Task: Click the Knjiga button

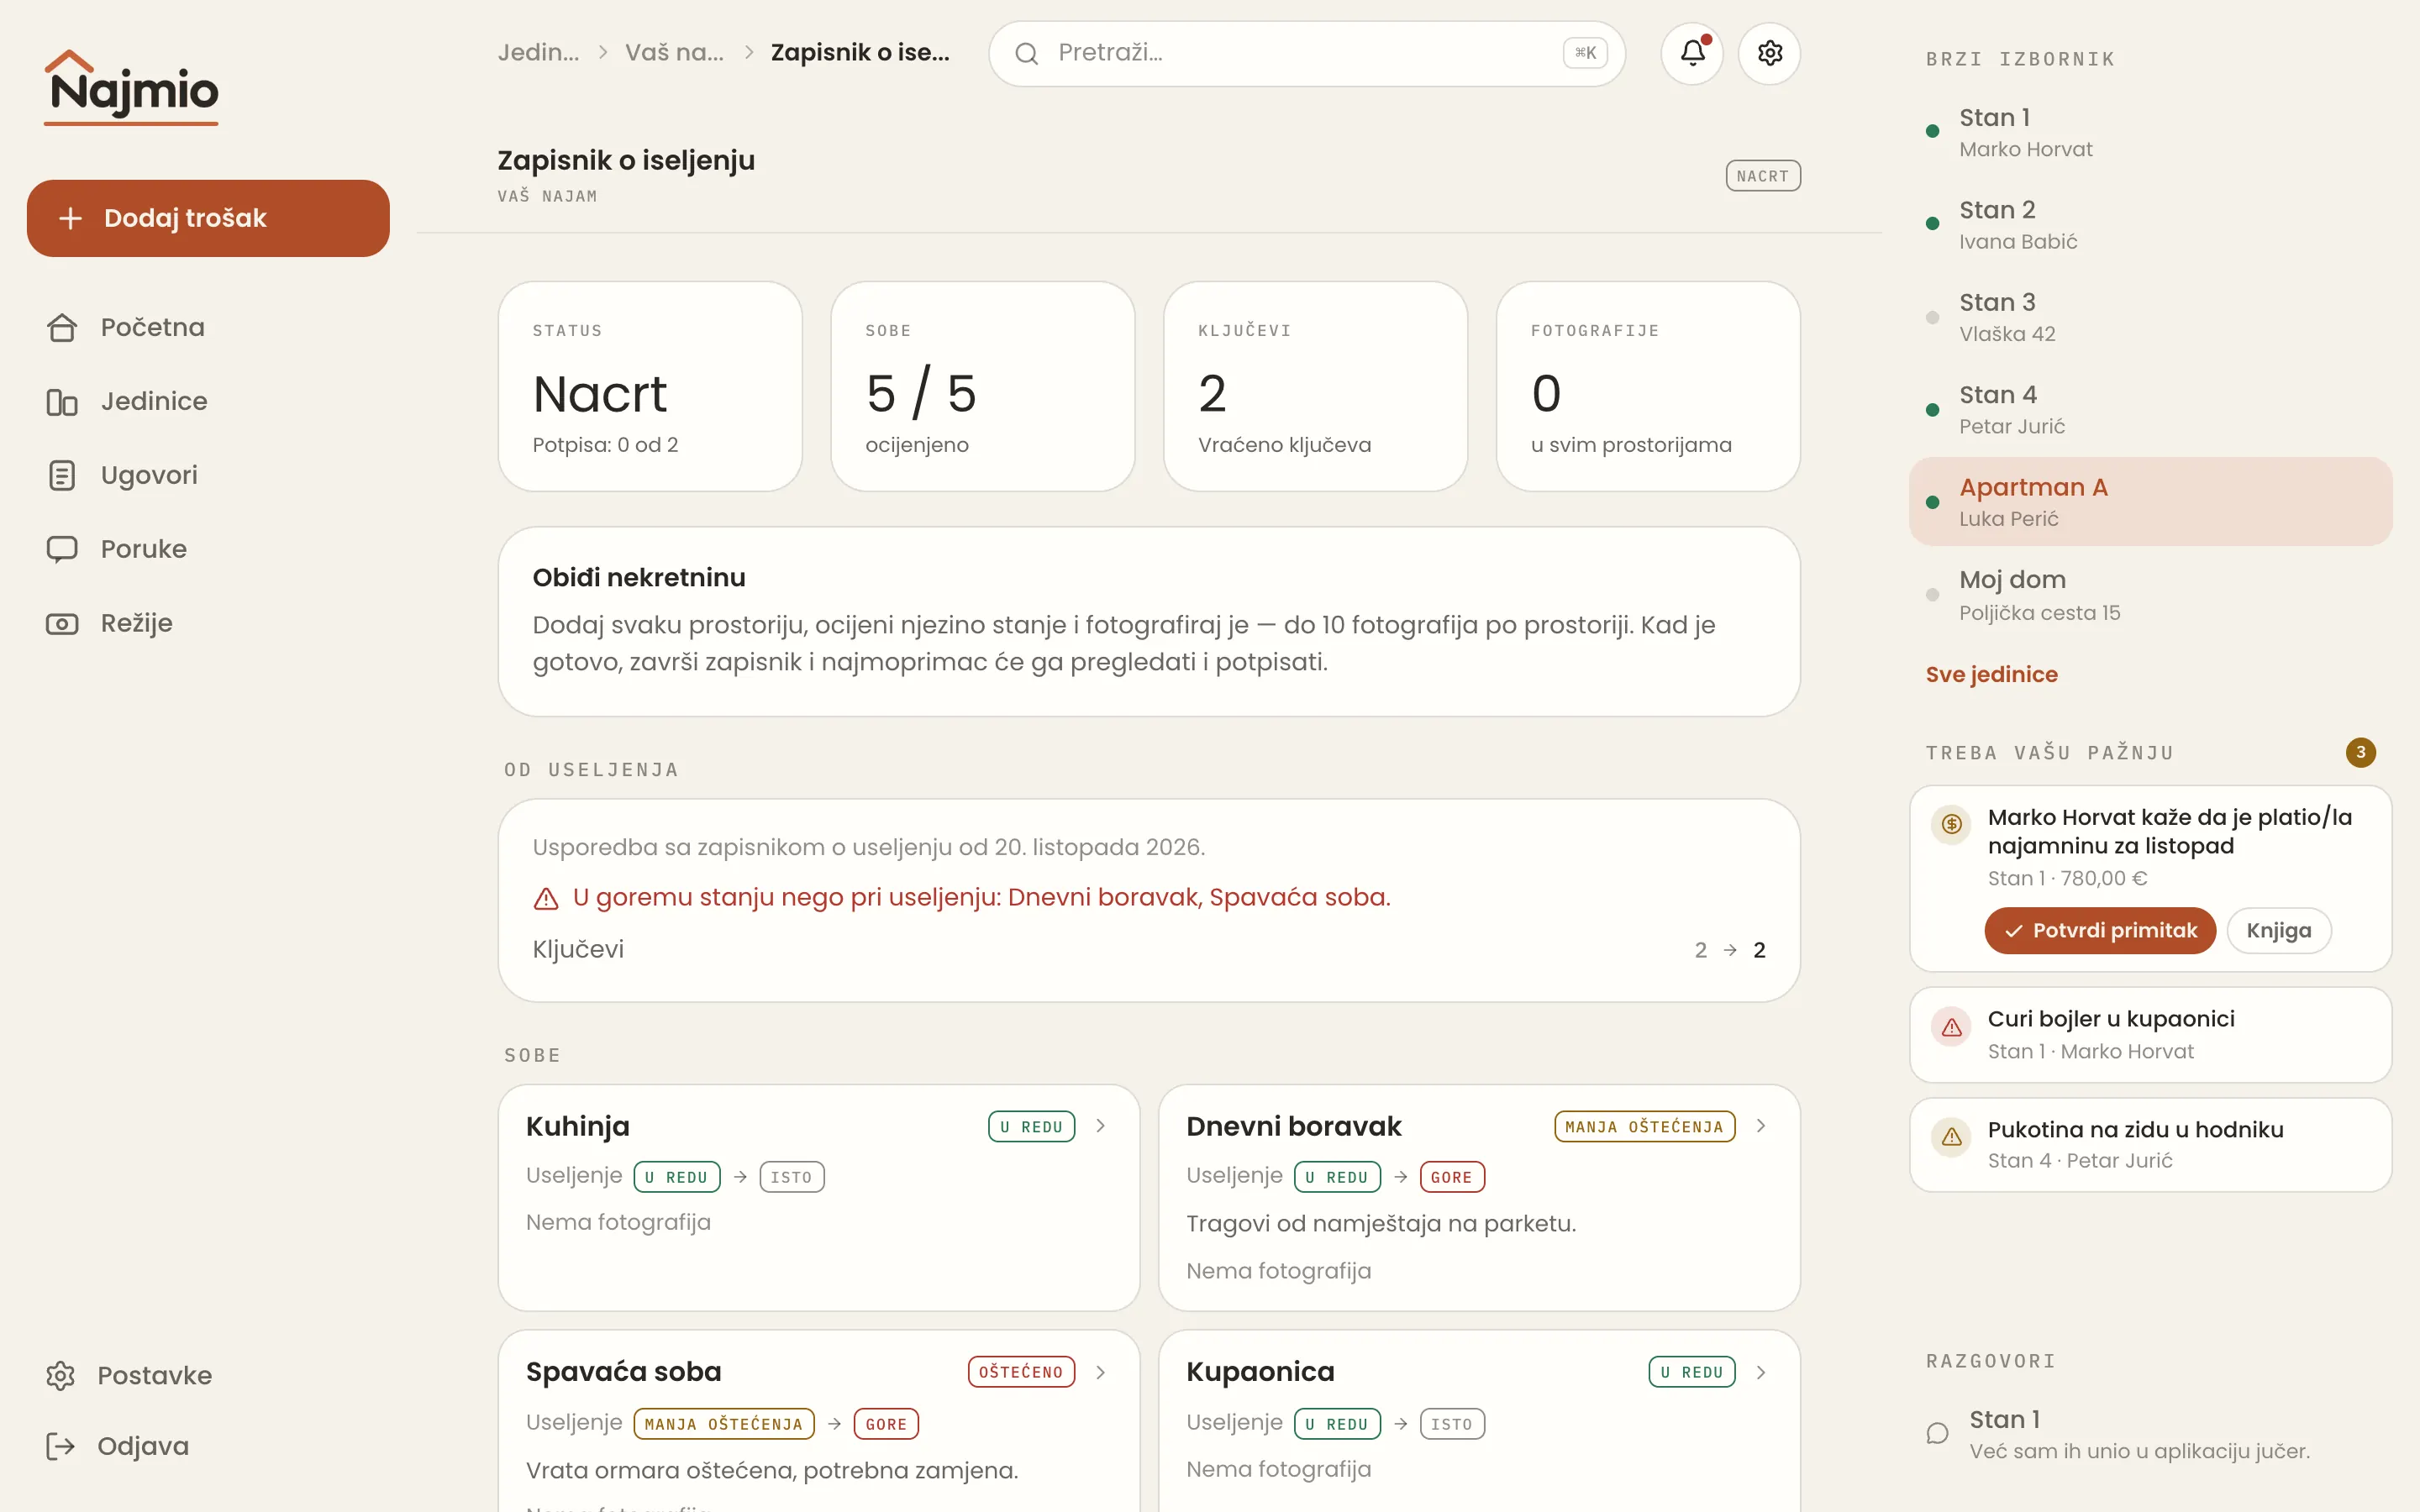Action: coord(2278,930)
